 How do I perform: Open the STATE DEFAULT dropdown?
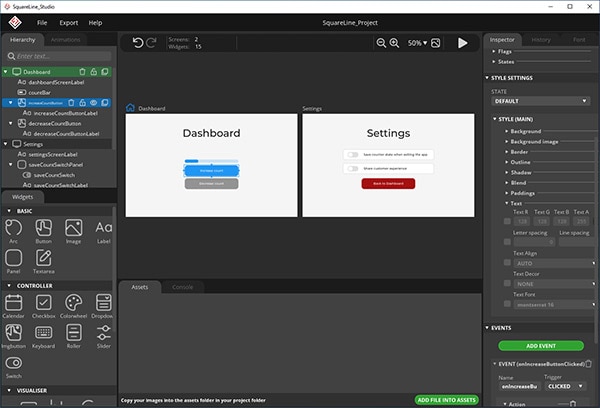coord(541,101)
